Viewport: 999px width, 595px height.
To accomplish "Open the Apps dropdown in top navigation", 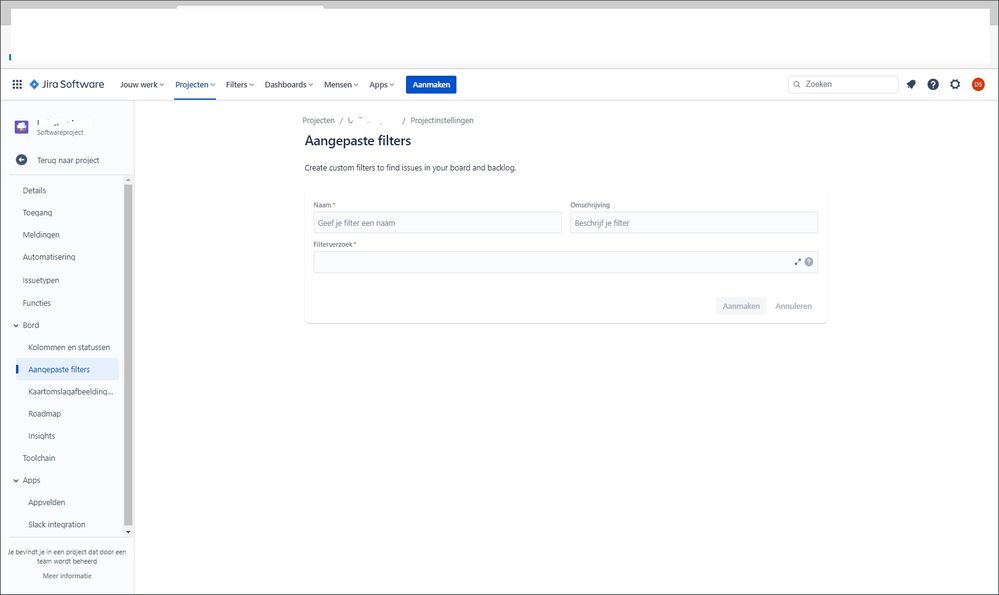I will coord(382,84).
